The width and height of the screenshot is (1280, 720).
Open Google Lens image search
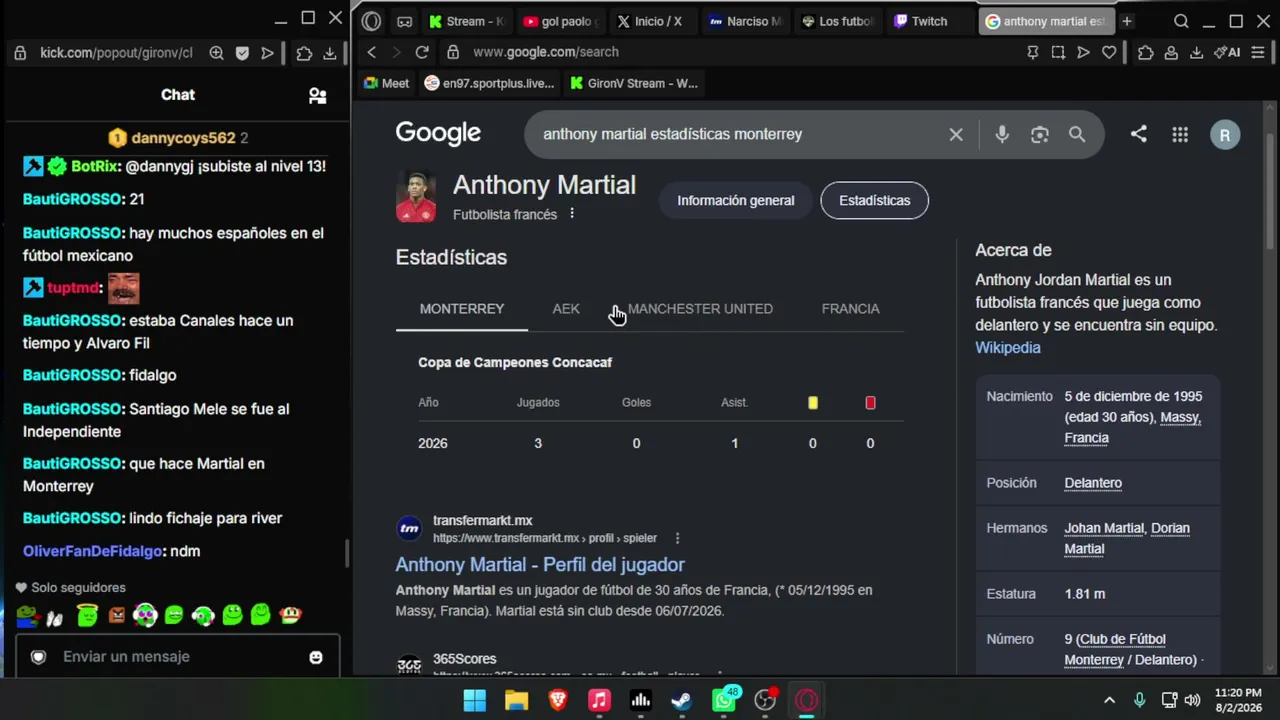click(1040, 134)
